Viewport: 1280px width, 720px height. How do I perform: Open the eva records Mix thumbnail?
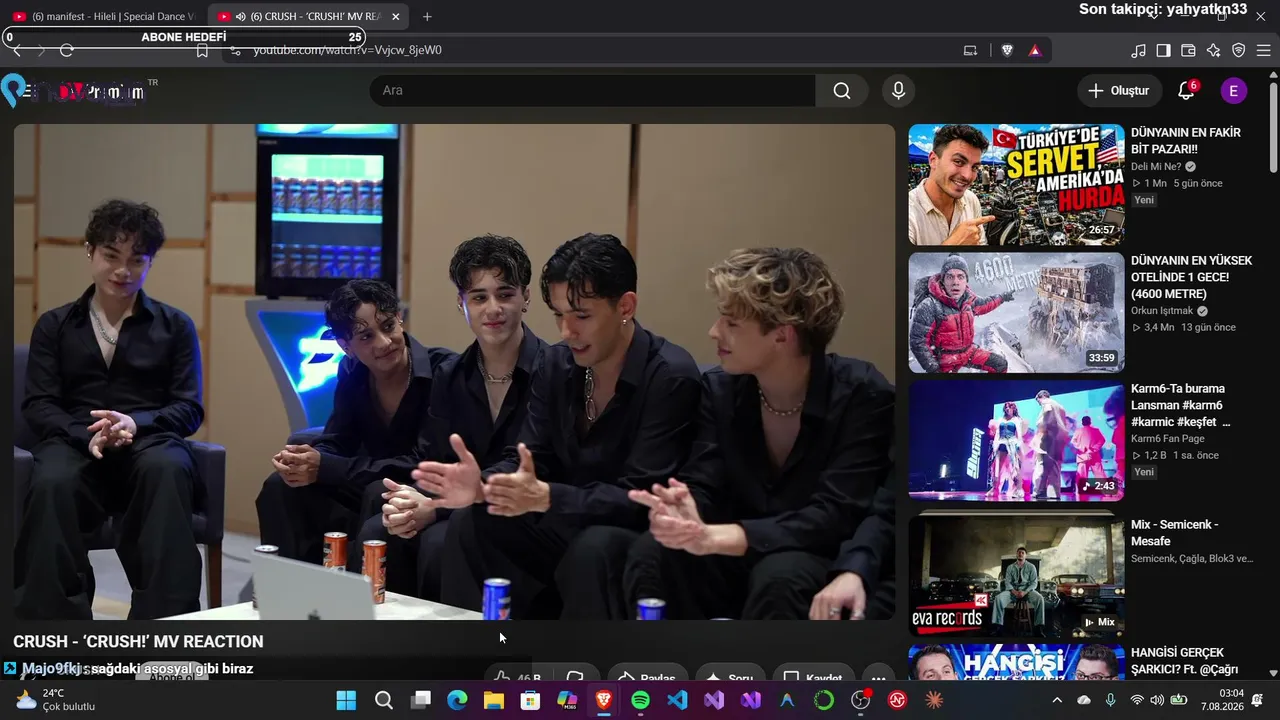point(1016,575)
